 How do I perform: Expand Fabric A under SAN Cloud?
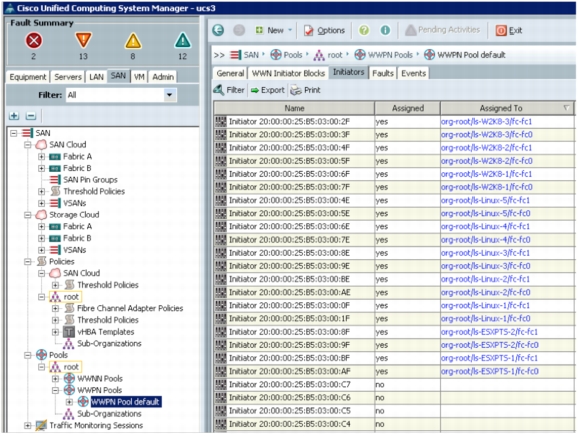(x=41, y=157)
